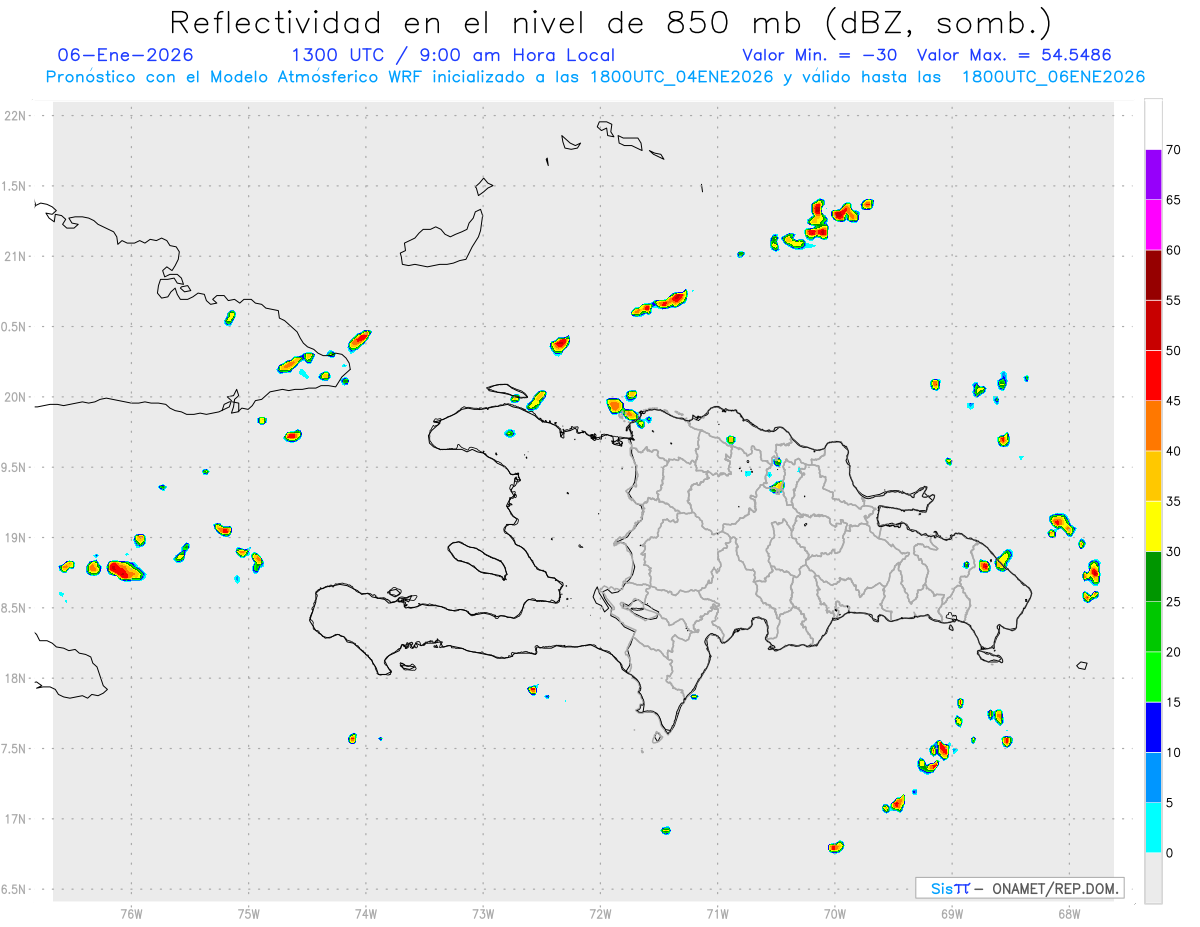Click the dark blue 10–15 dBZ color band
1200x927 pixels.
tap(1153, 727)
